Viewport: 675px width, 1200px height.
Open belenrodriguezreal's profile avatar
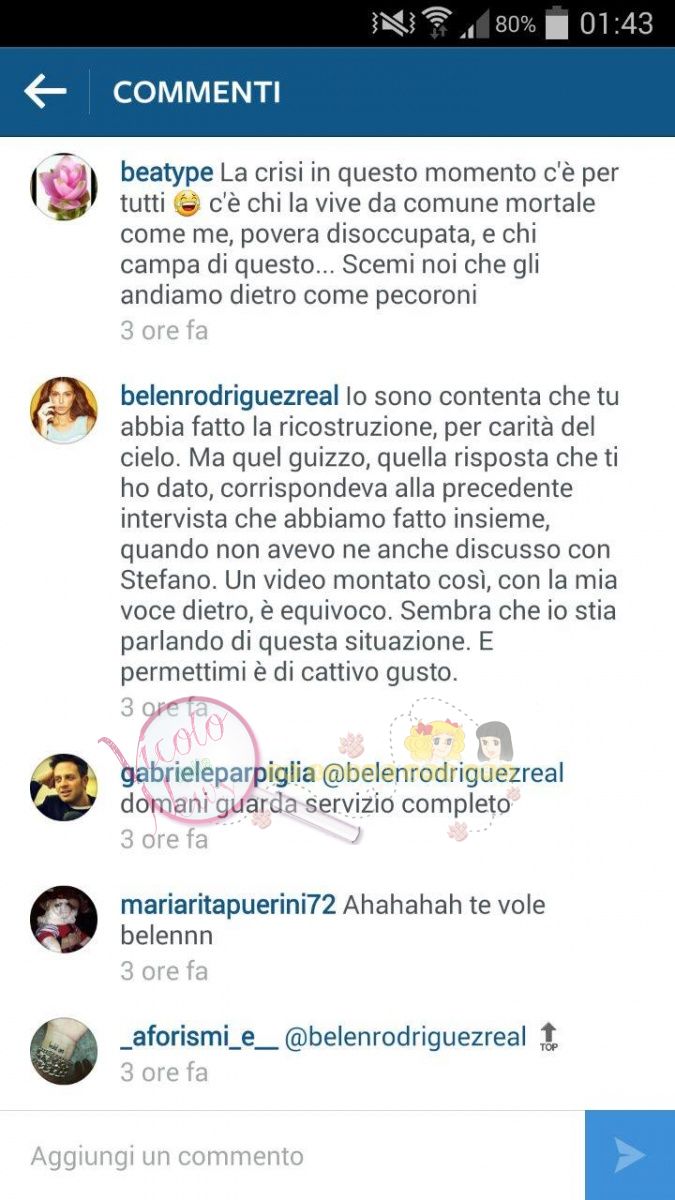(64, 410)
